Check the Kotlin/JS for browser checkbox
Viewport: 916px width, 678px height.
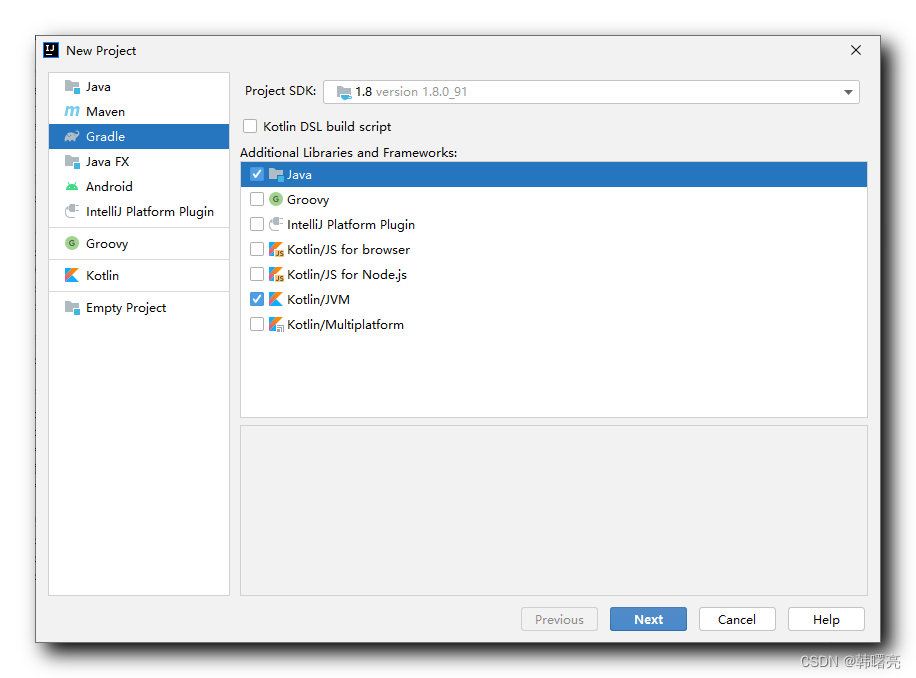[256, 249]
